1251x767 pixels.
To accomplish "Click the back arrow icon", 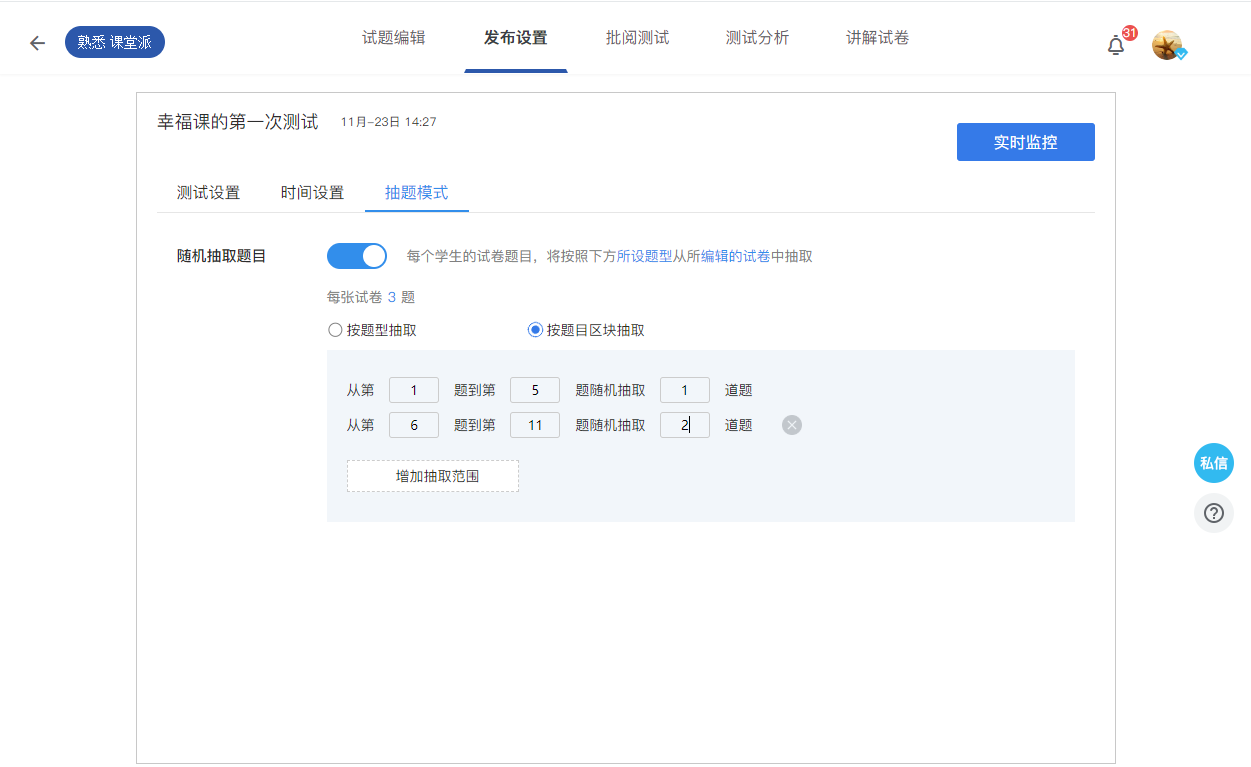I will [38, 43].
